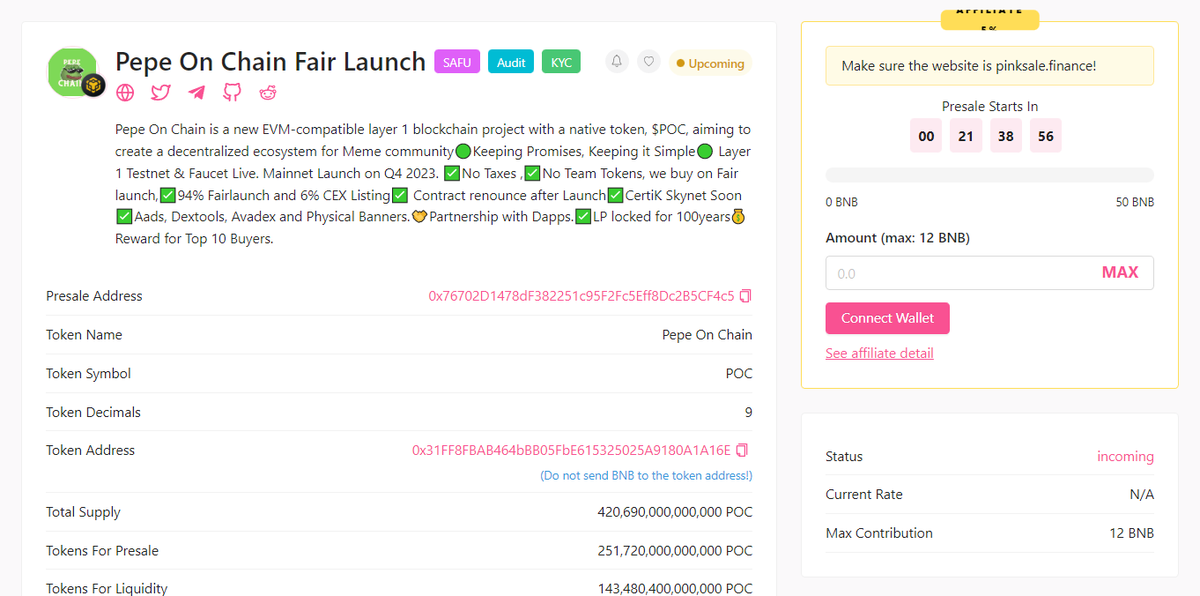1200x596 pixels.
Task: Open See affiliate detail link
Action: pos(879,353)
